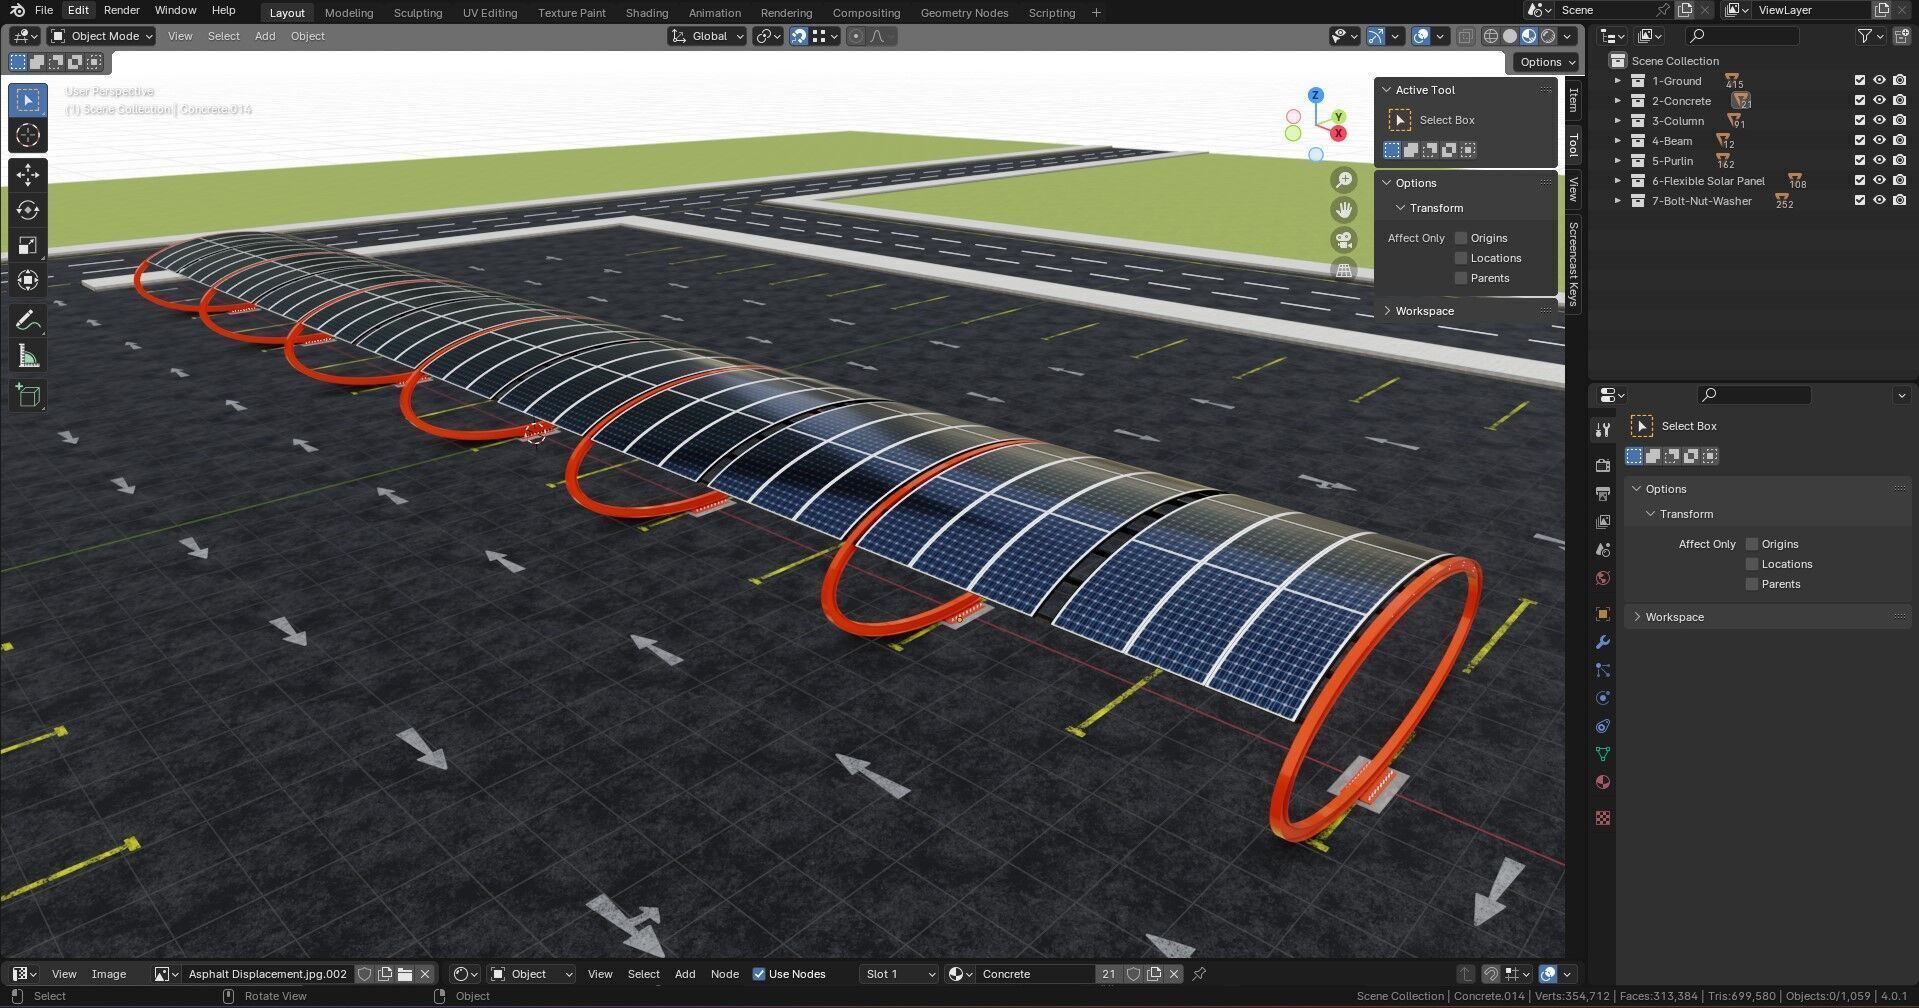Select the Annotate pencil tool
The height and width of the screenshot is (1008, 1919).
pos(28,321)
